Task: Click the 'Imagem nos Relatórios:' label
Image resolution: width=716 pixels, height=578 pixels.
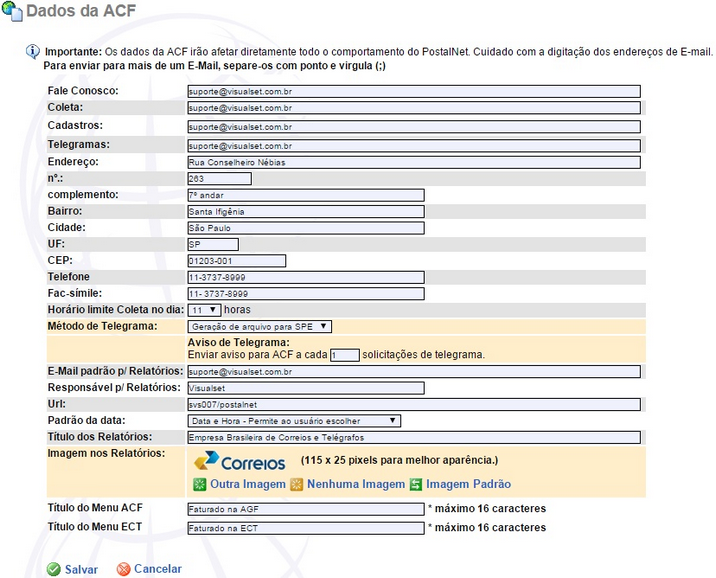Action: [x=106, y=453]
